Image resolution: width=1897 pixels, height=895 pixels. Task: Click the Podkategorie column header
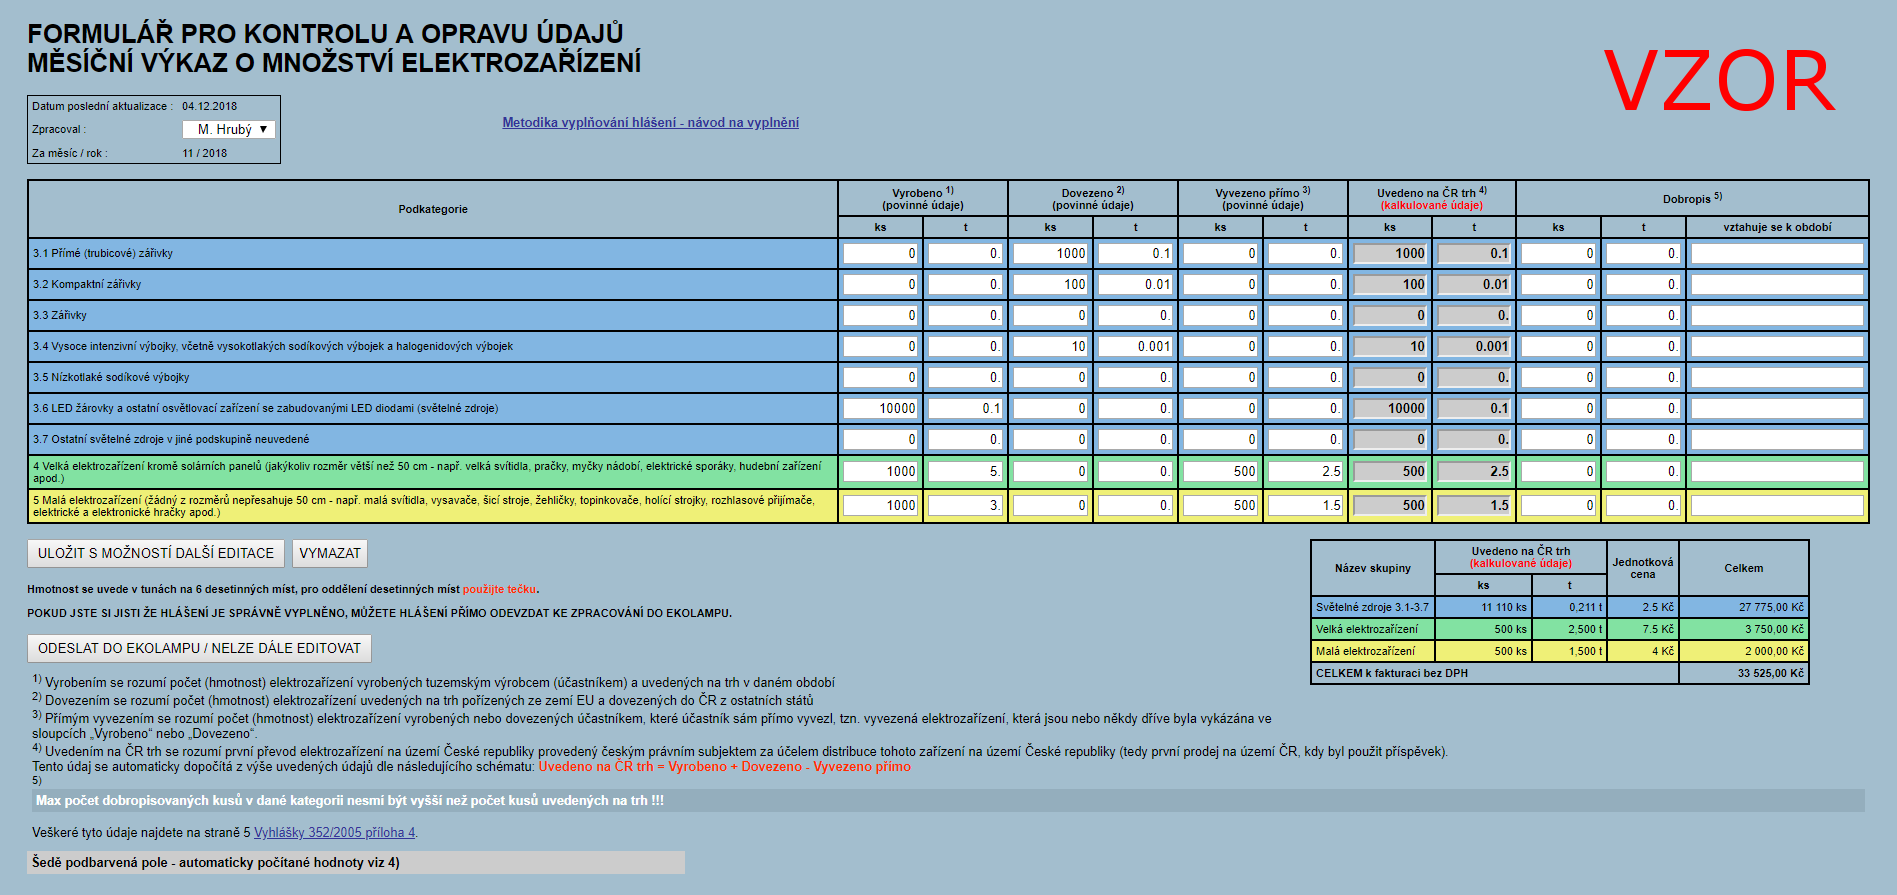tap(433, 209)
